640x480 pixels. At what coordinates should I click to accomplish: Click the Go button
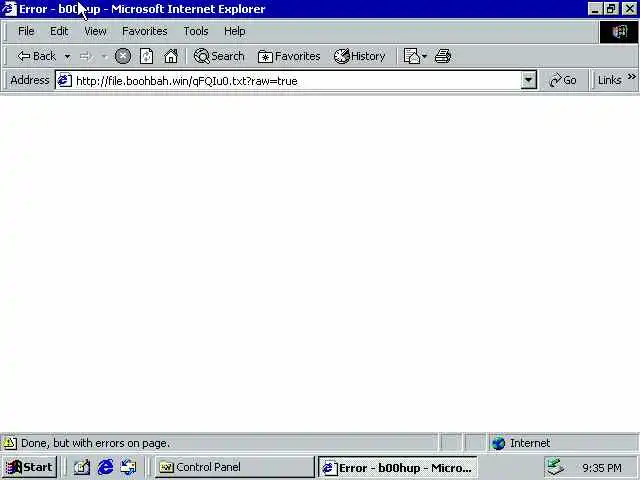click(563, 80)
